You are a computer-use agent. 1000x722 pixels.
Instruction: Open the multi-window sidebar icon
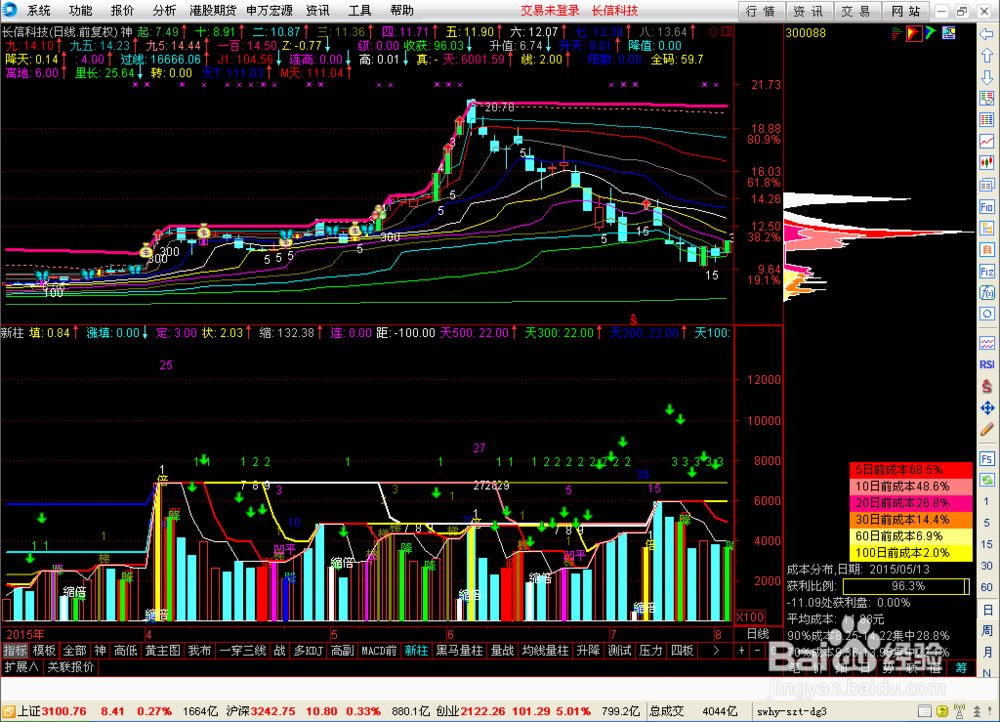[x=987, y=185]
